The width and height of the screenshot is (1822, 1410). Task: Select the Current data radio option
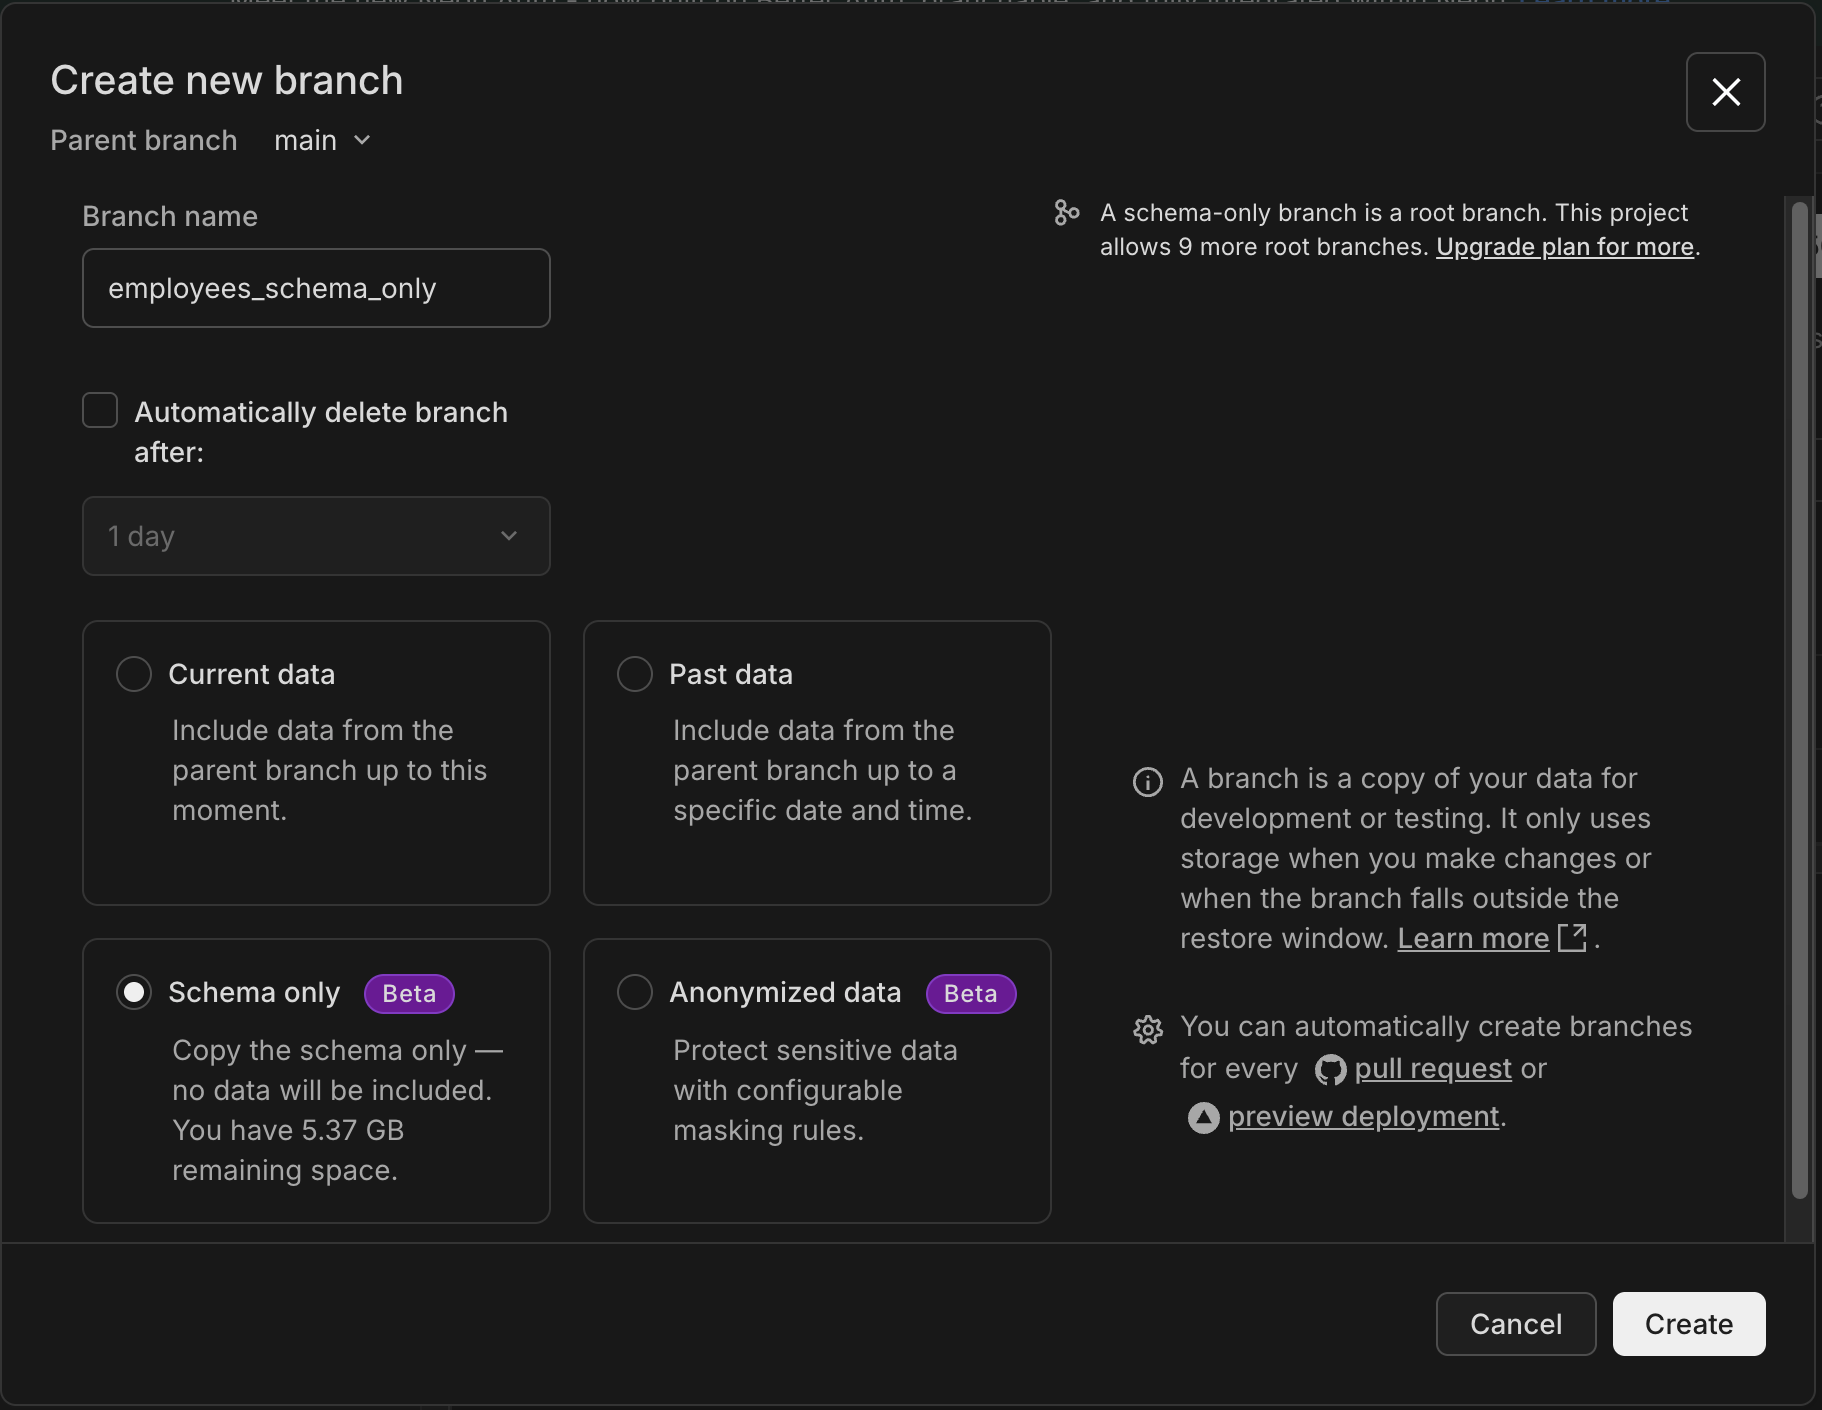pos(134,674)
